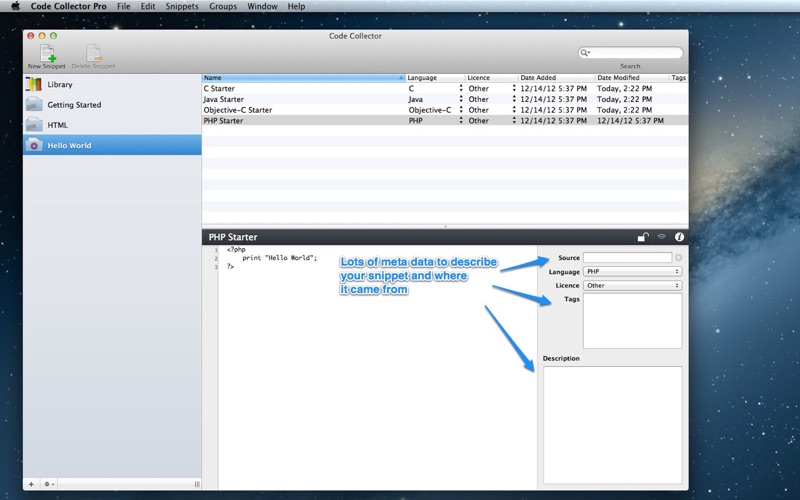Image resolution: width=800 pixels, height=500 pixels.
Task: Select the Java Starter snippet row
Action: coord(445,99)
